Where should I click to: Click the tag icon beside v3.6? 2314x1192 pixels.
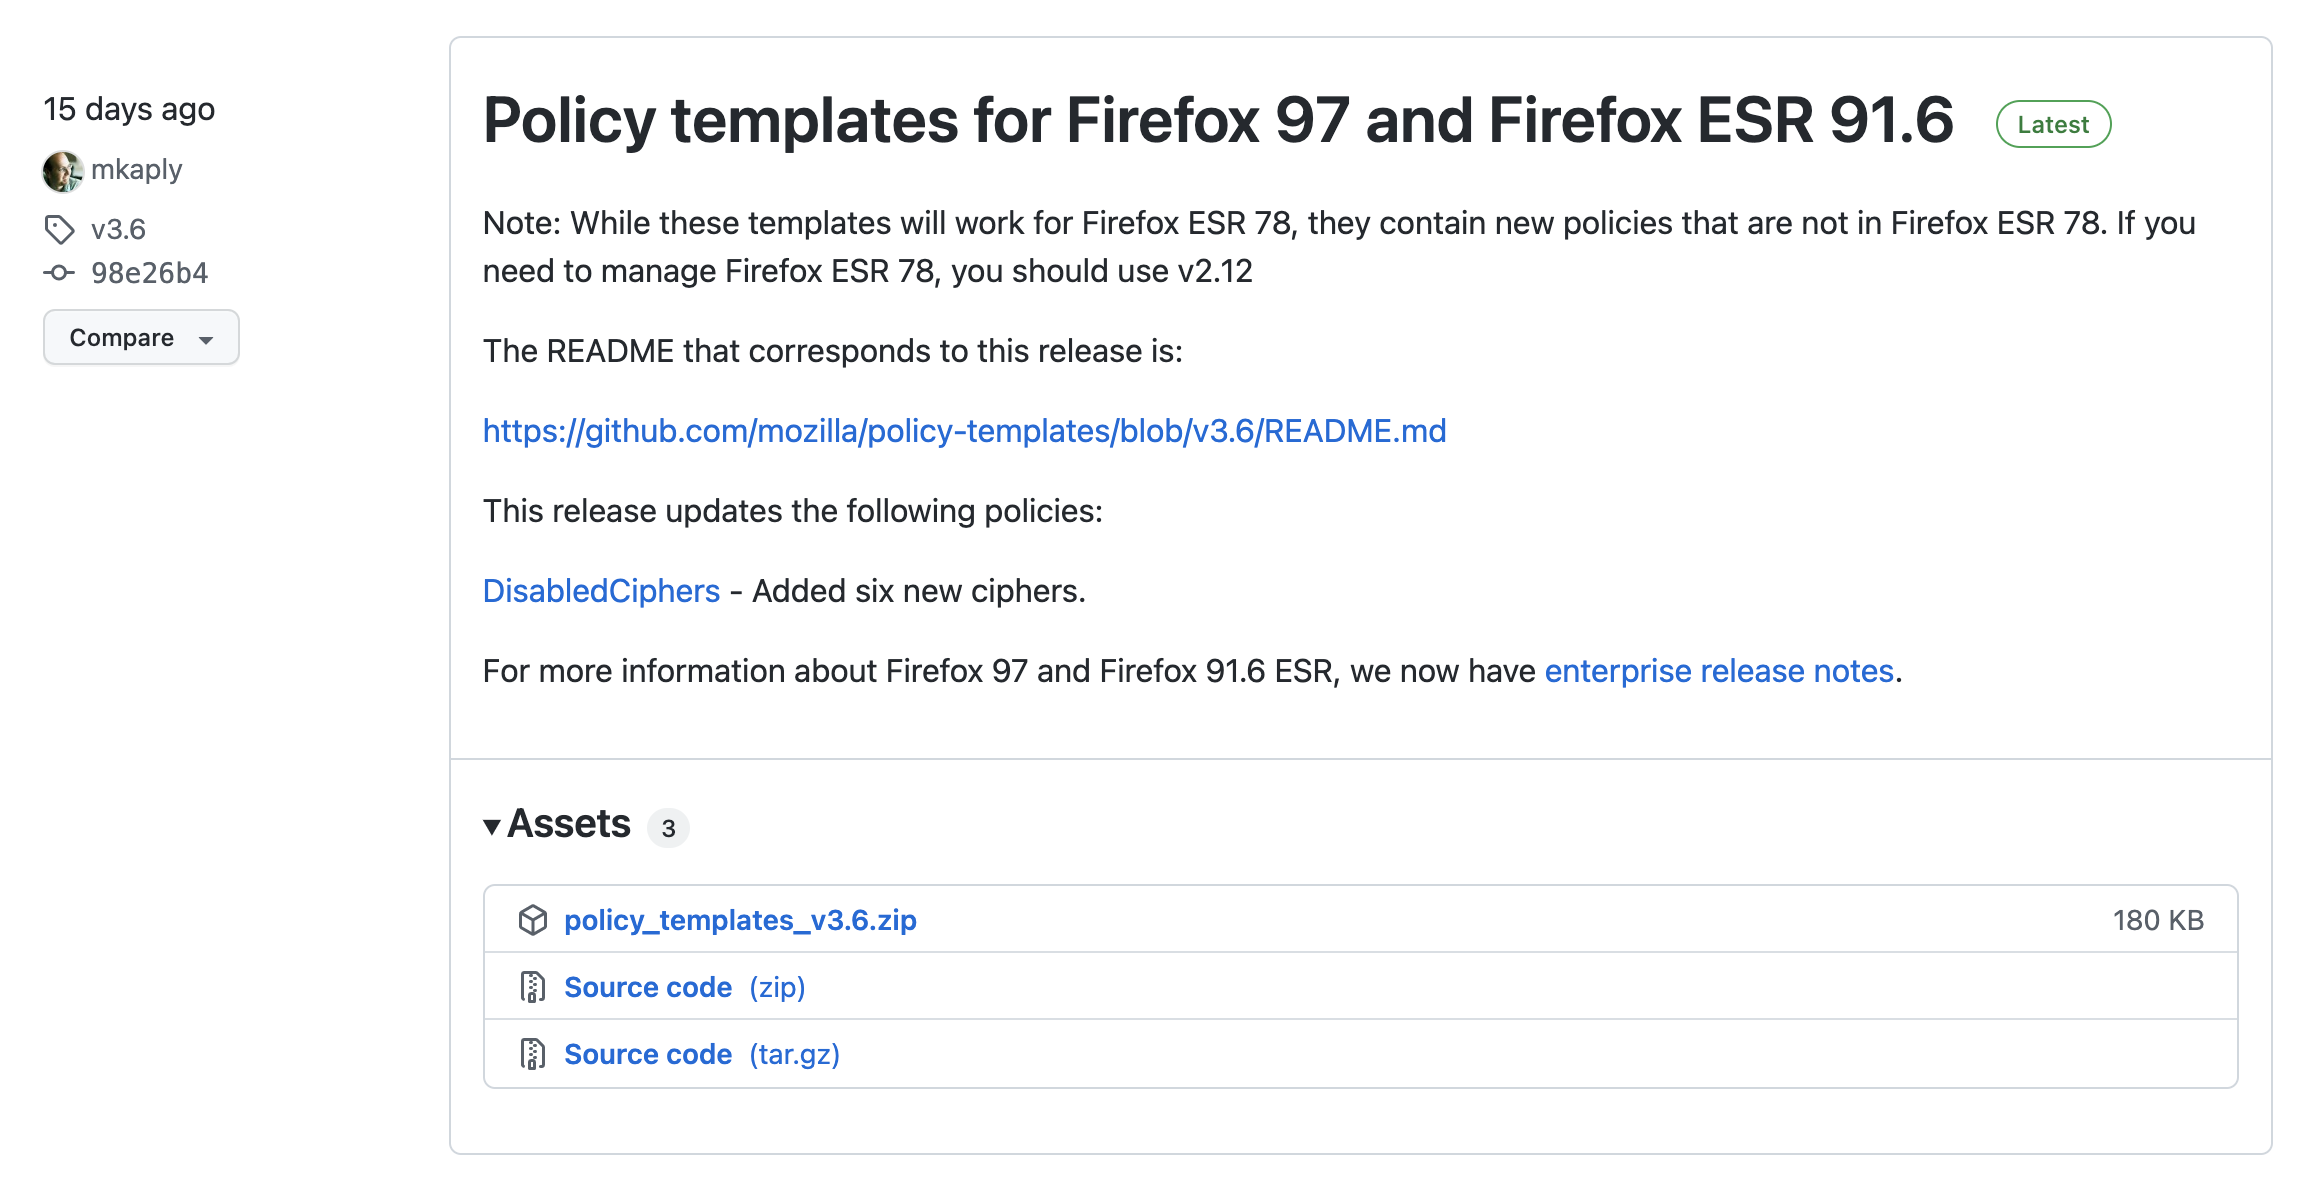(59, 230)
